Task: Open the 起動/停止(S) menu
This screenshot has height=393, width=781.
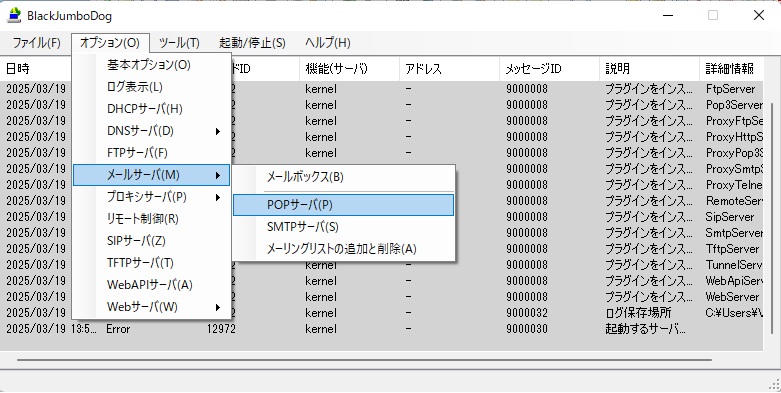Action: (x=252, y=43)
